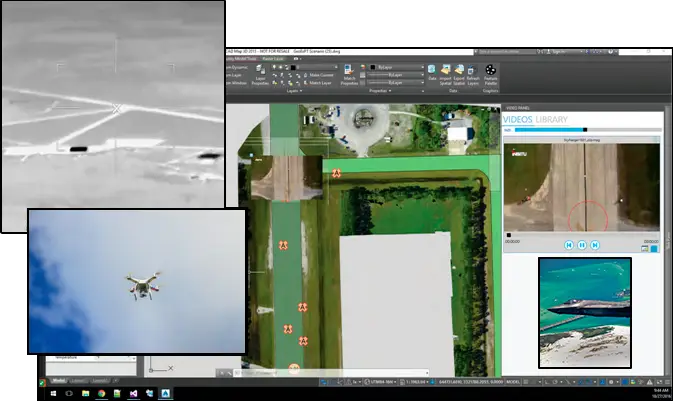Click the video snapshot icon
This screenshot has height=401, width=673.
coord(644,249)
